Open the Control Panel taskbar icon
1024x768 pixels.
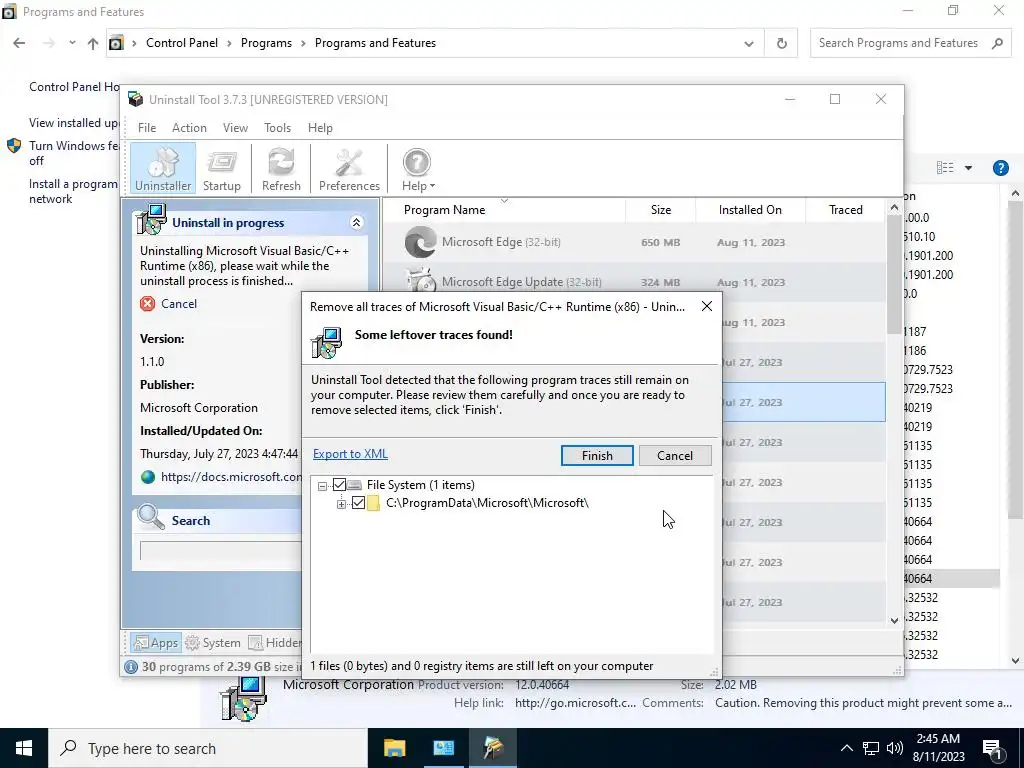pyautogui.click(x=443, y=748)
